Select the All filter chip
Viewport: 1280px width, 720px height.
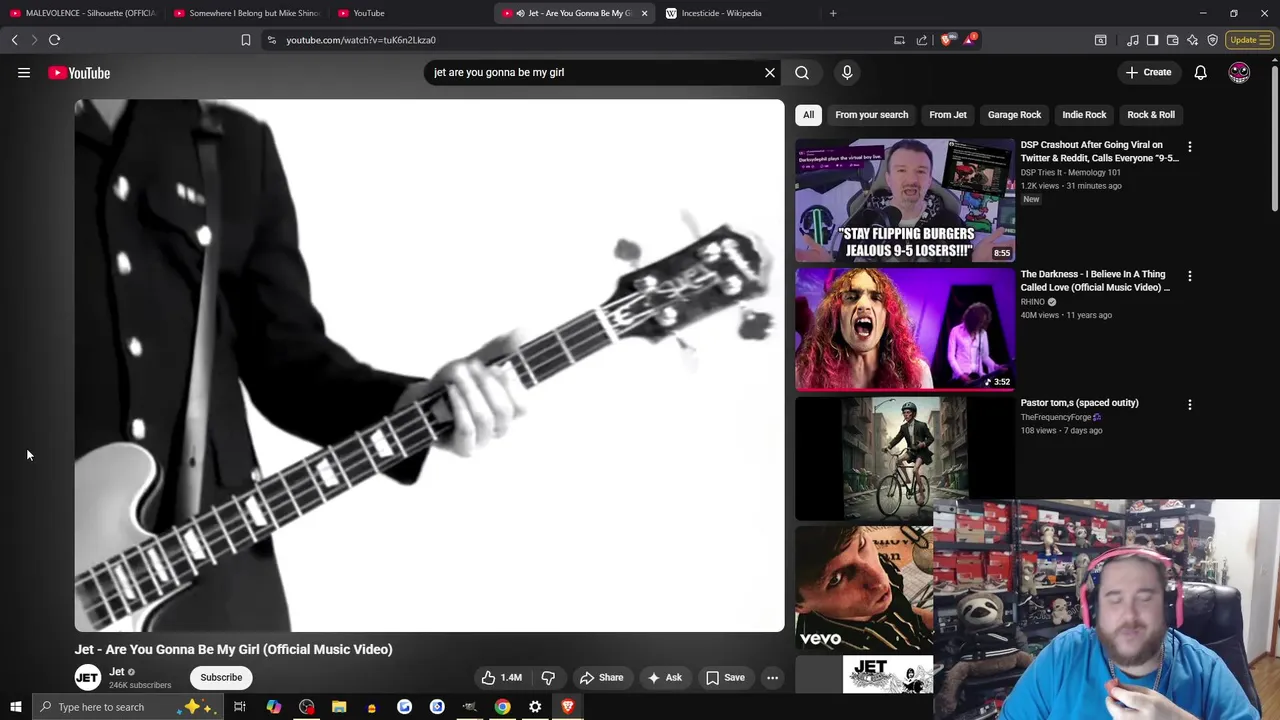[x=808, y=114]
